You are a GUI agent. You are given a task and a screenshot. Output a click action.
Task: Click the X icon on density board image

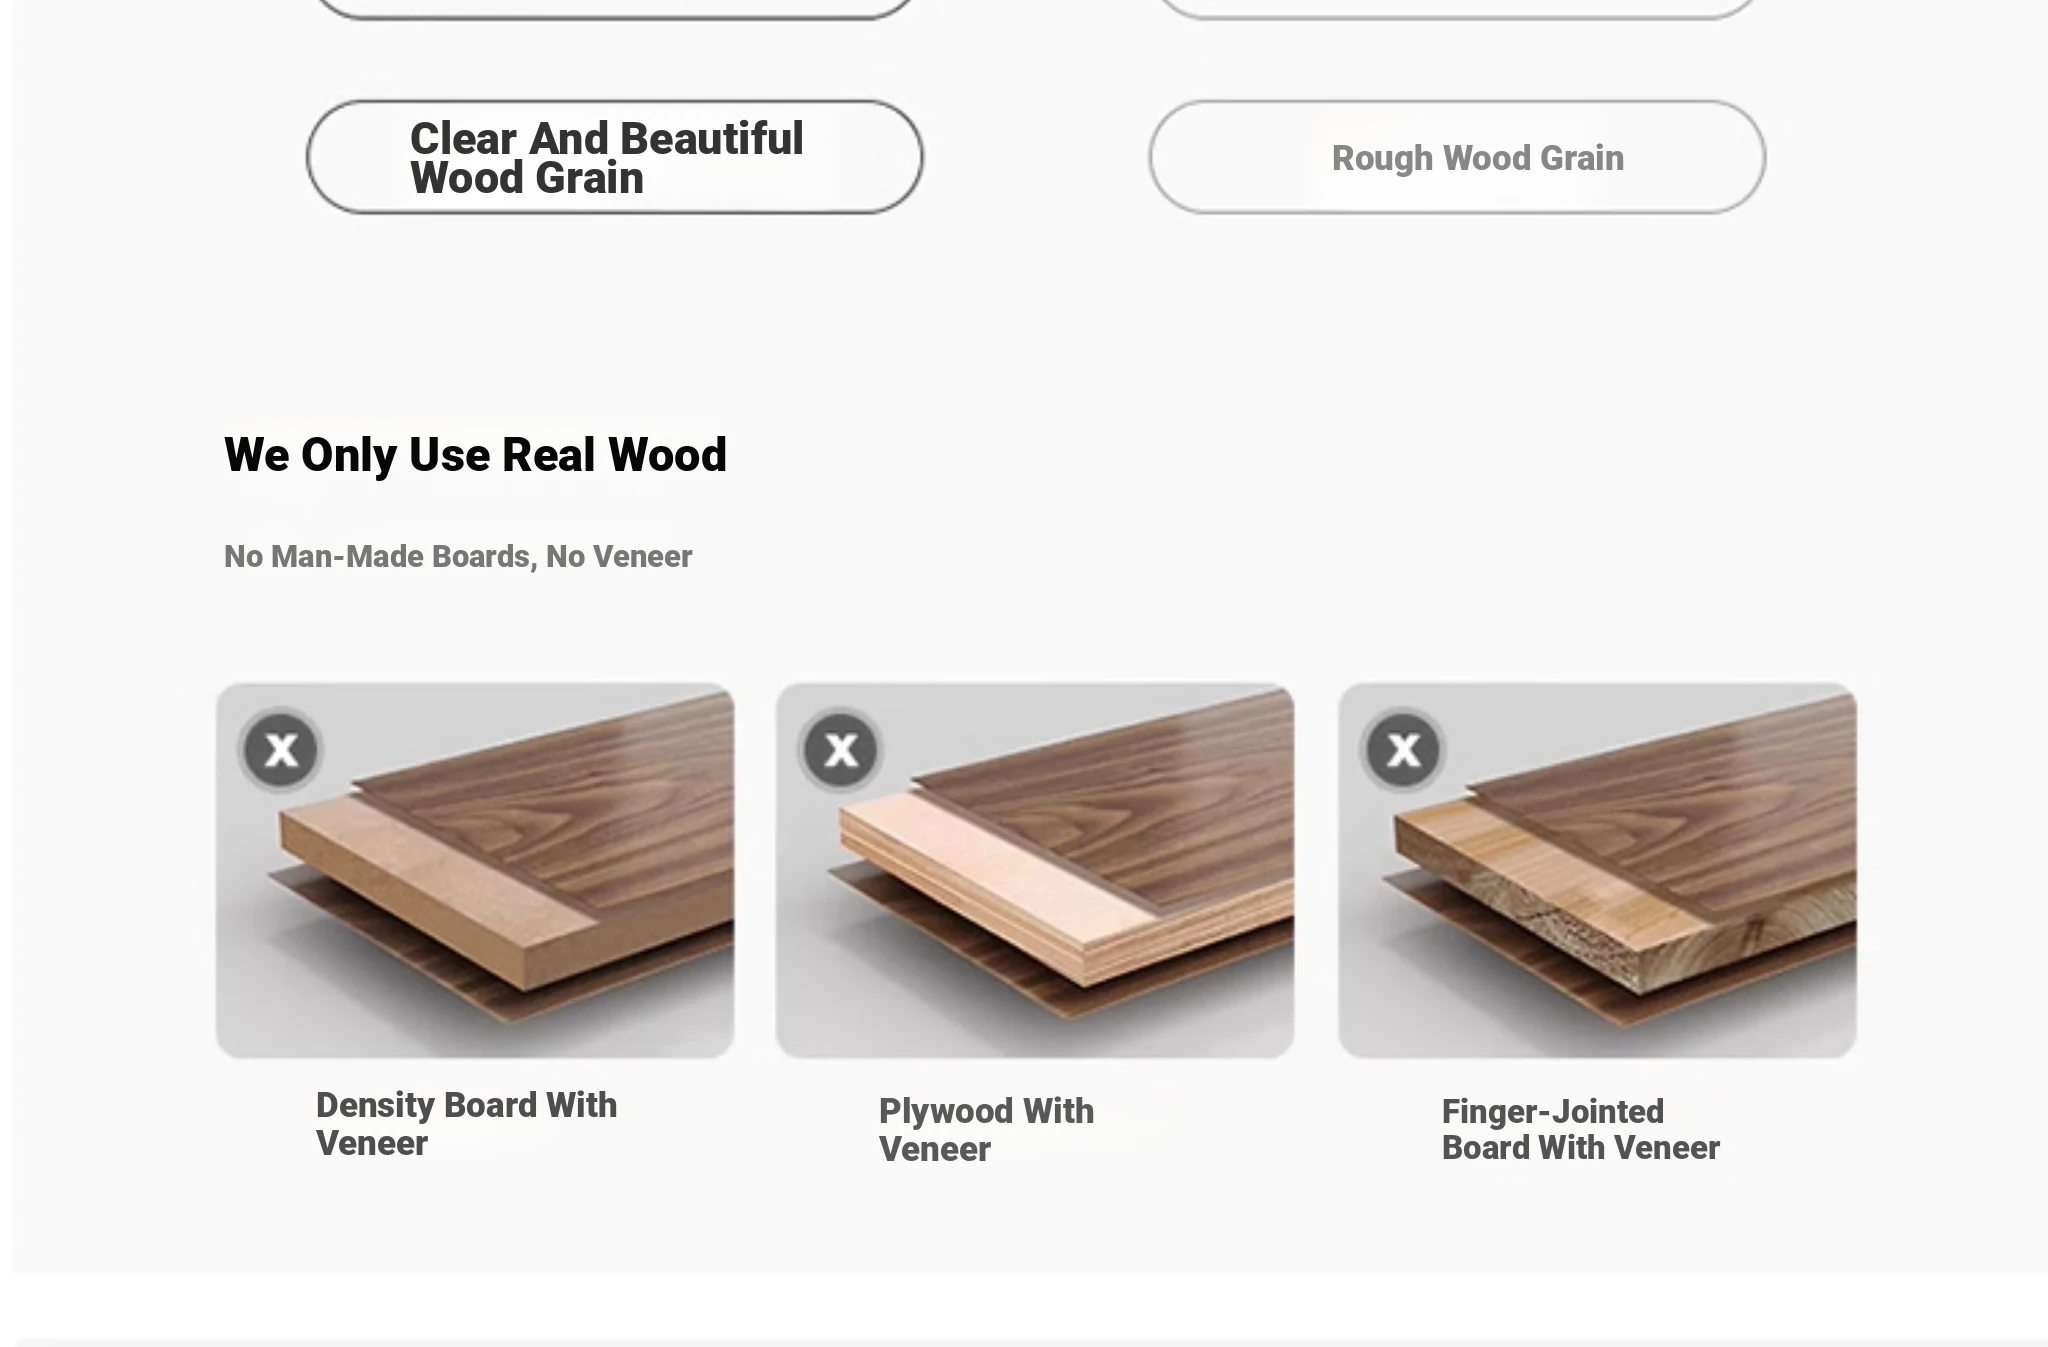[x=281, y=749]
